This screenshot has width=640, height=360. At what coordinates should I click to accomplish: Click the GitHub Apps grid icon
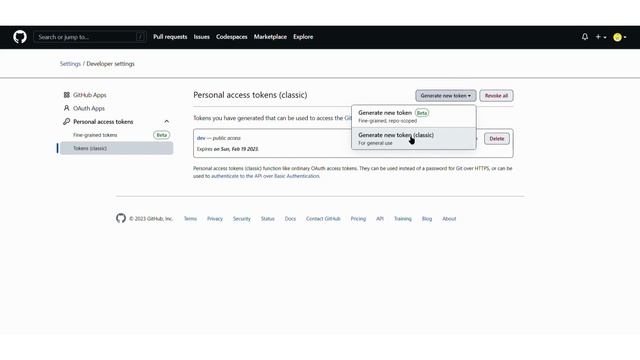tap(67, 95)
